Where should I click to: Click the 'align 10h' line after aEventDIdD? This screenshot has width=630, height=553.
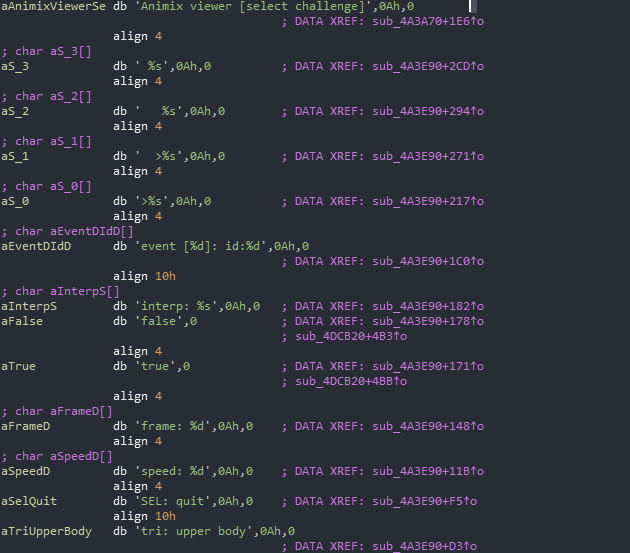pyautogui.click(x=144, y=276)
